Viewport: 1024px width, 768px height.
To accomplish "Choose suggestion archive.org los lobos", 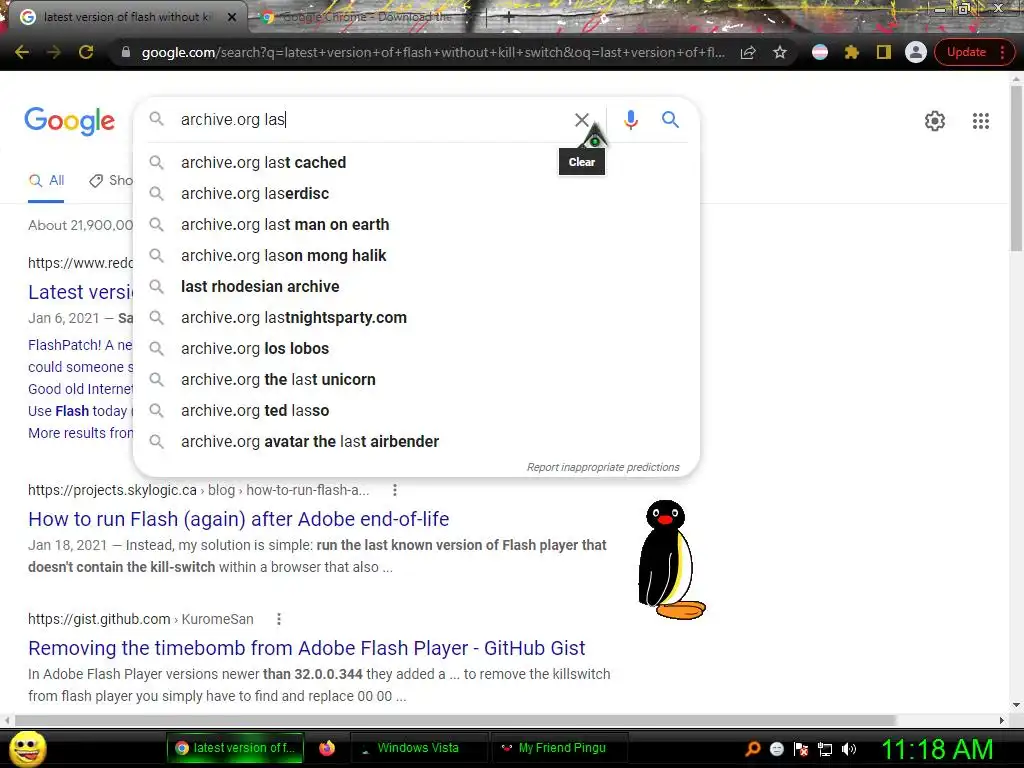I will click(416, 349).
